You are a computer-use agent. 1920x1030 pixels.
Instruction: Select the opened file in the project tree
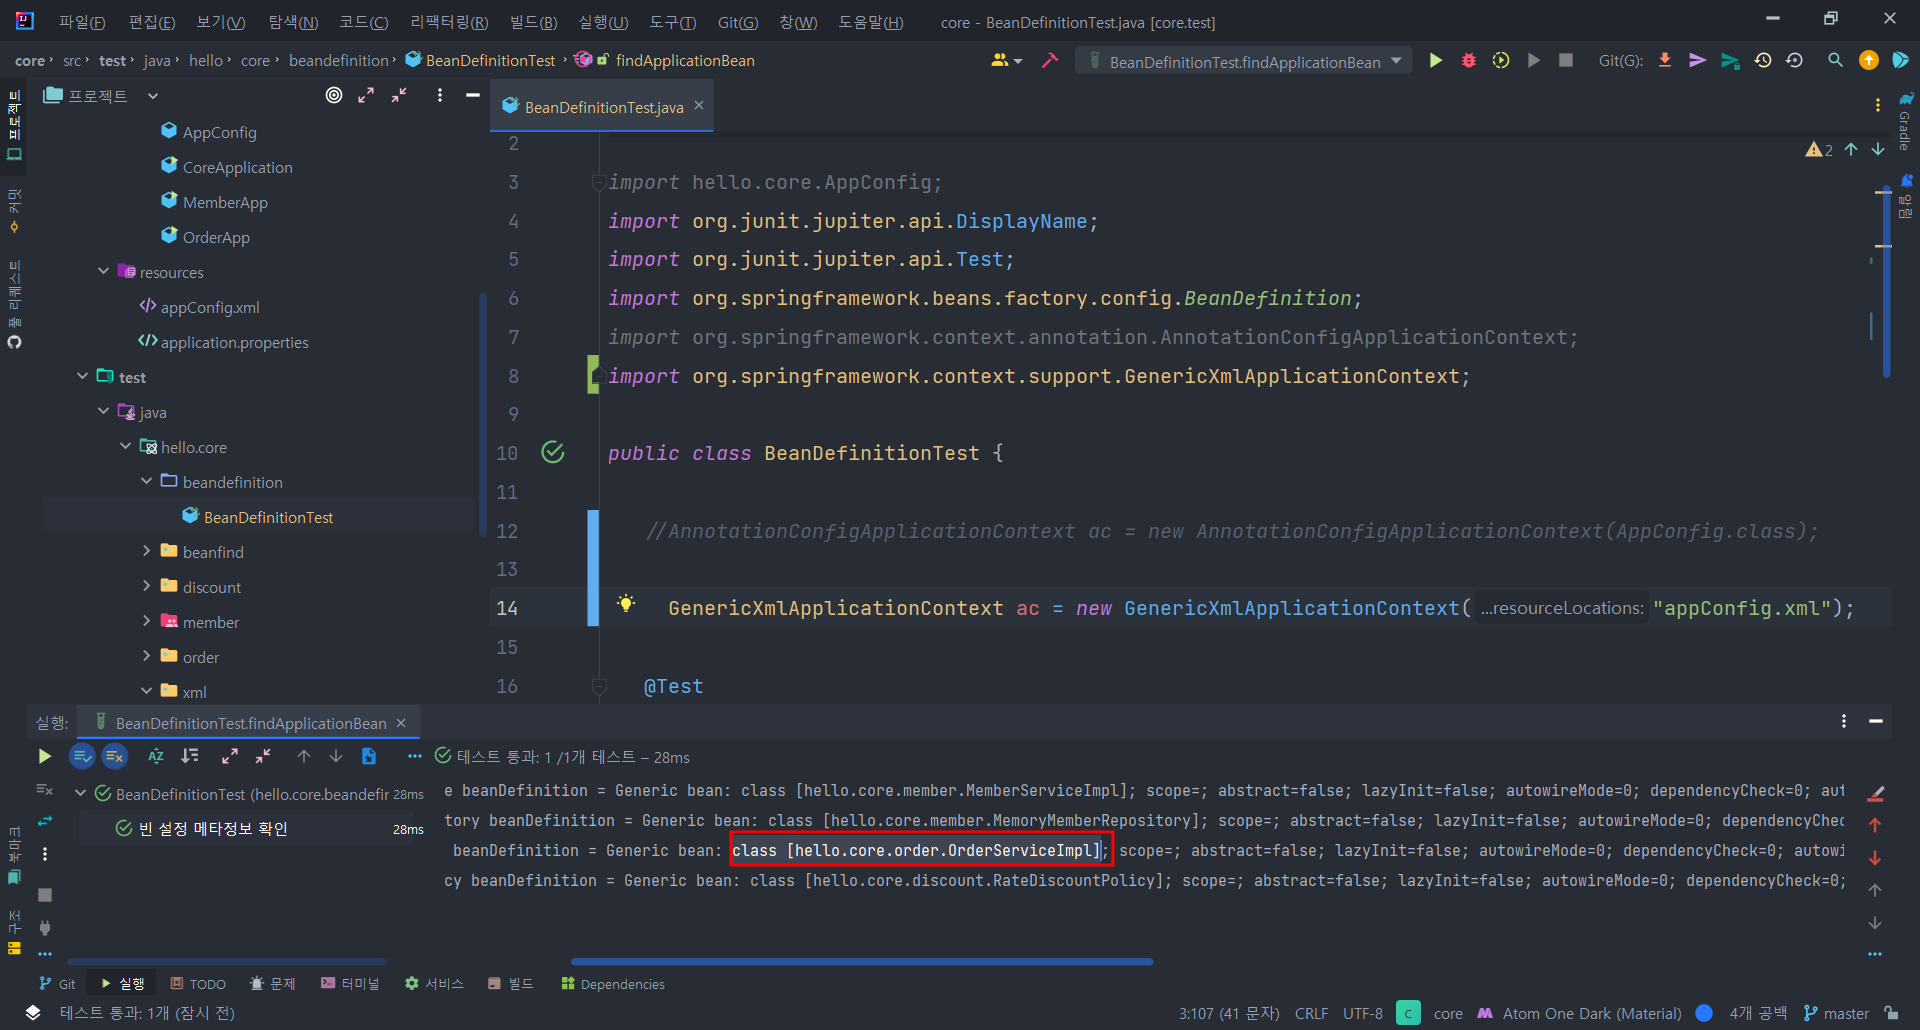(334, 95)
